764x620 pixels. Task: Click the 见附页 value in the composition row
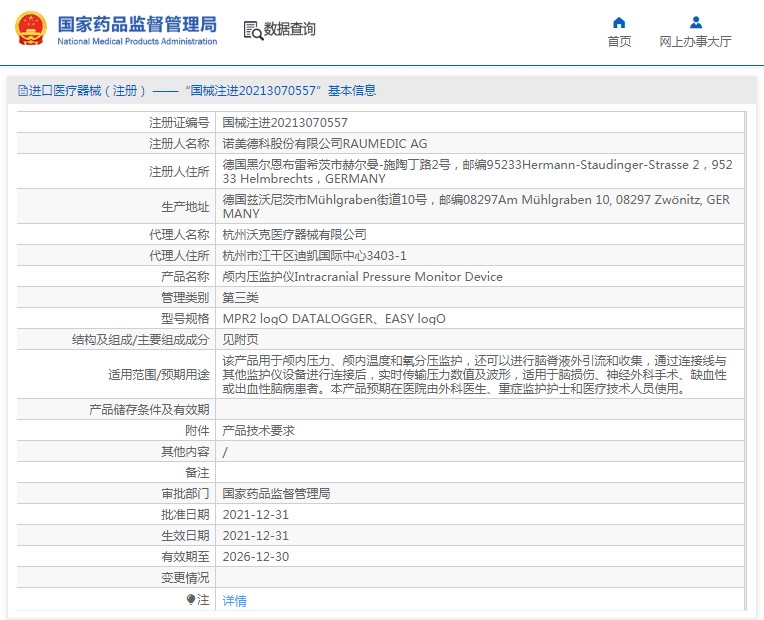(x=239, y=340)
